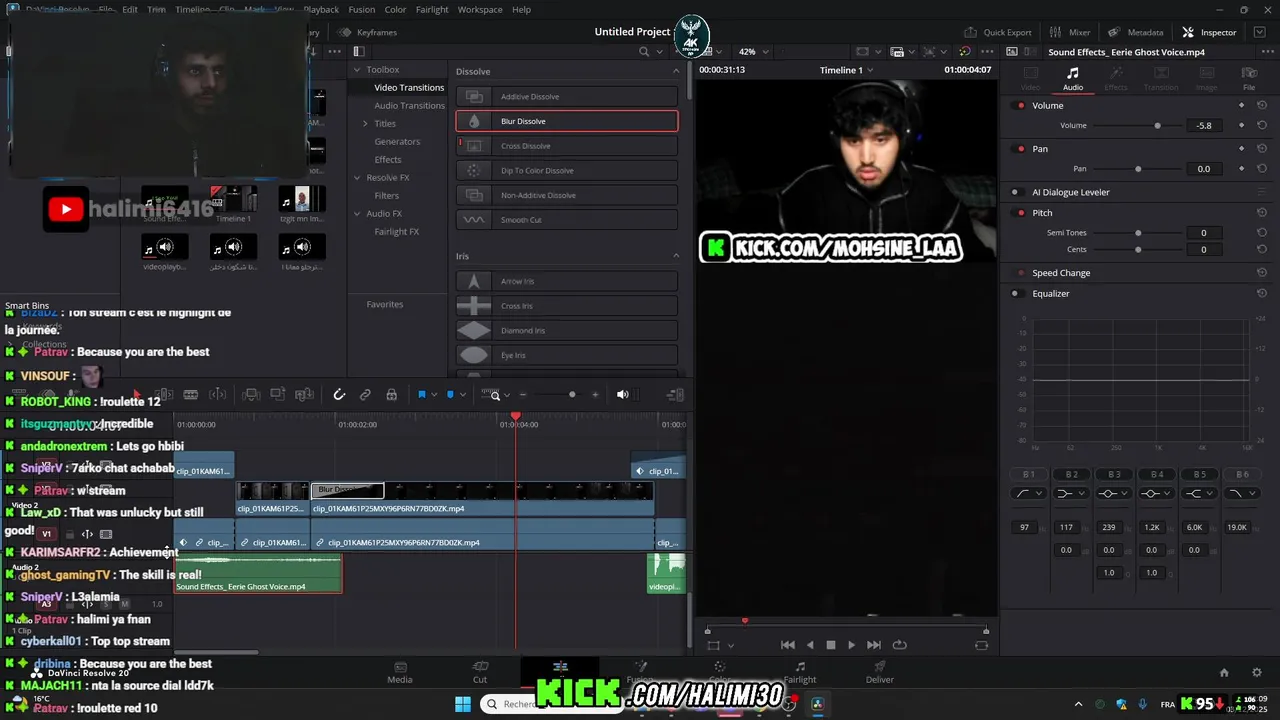Viewport: 1280px width, 720px height.
Task: Open Band 1 filter type dropdown
Action: click(x=1029, y=493)
